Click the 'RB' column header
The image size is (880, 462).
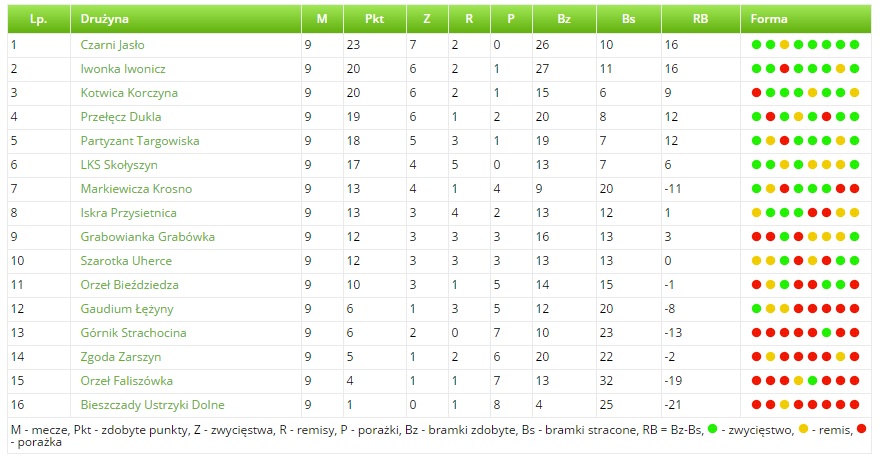click(x=700, y=19)
